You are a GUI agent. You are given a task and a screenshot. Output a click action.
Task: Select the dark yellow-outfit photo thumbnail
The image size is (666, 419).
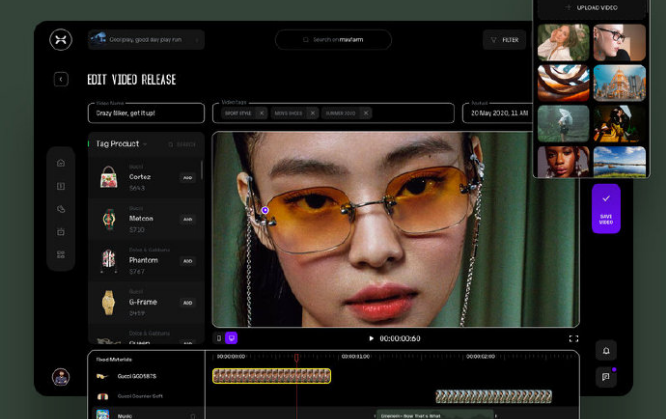(619, 124)
